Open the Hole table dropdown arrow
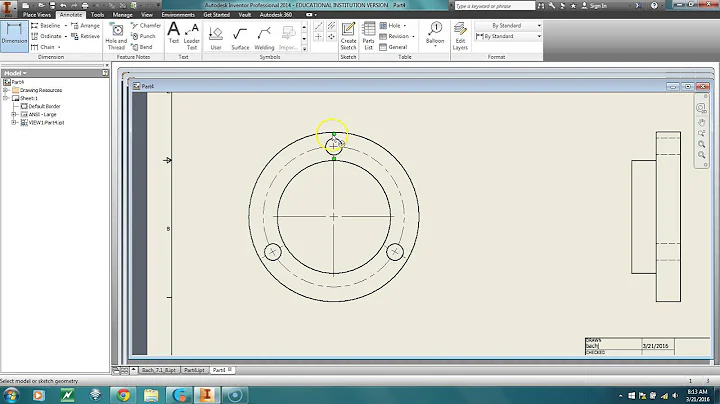The width and height of the screenshot is (720, 404). (405, 26)
